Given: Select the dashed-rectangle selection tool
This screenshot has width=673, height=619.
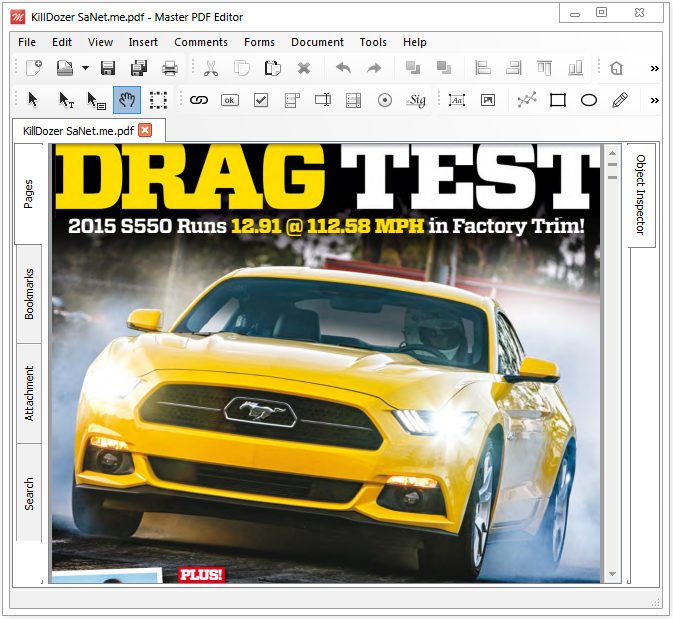Looking at the screenshot, I should [158, 100].
